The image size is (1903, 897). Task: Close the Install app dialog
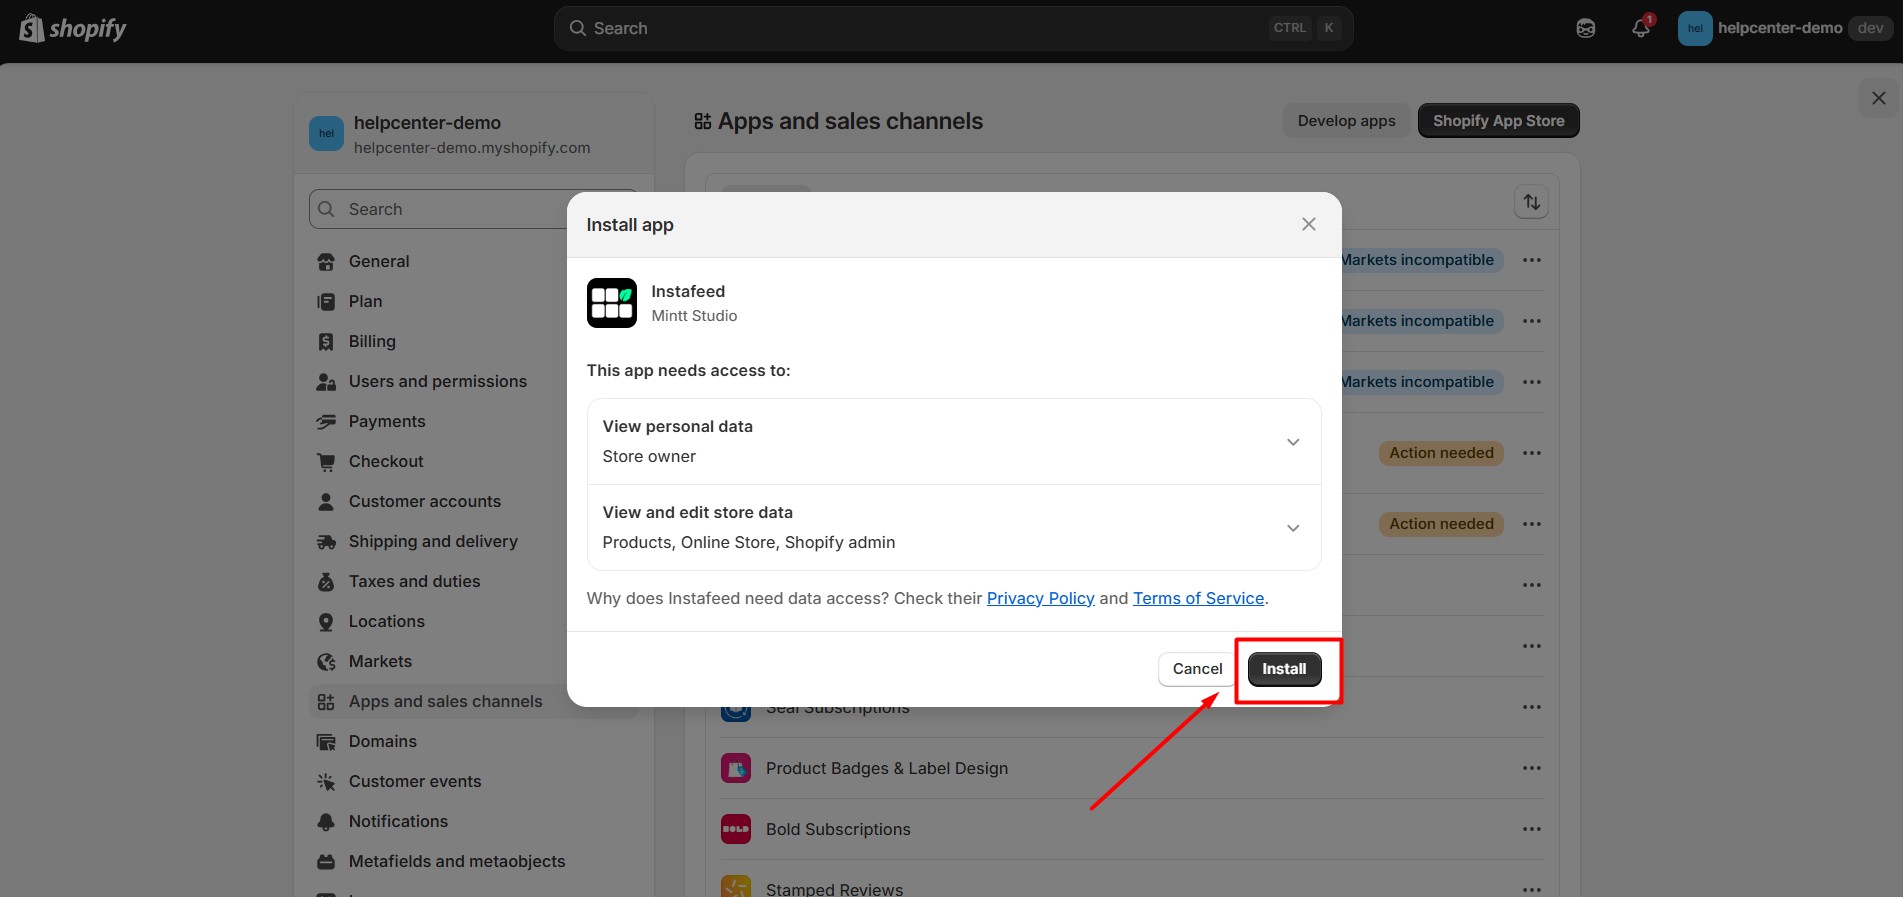tap(1308, 225)
